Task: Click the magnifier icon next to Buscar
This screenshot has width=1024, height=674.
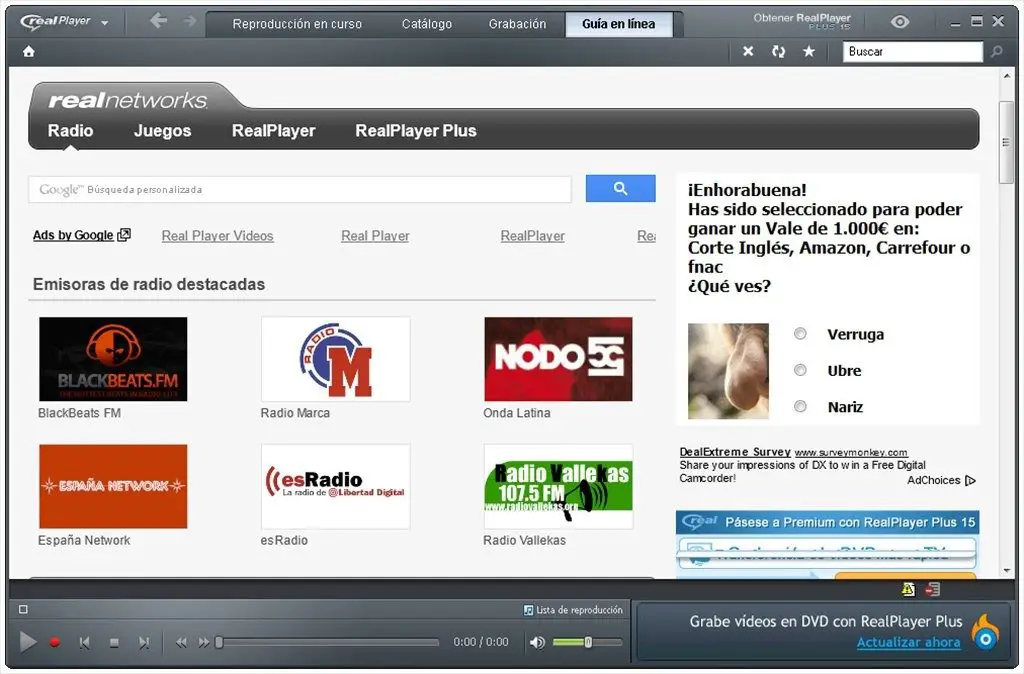Action: [997, 51]
